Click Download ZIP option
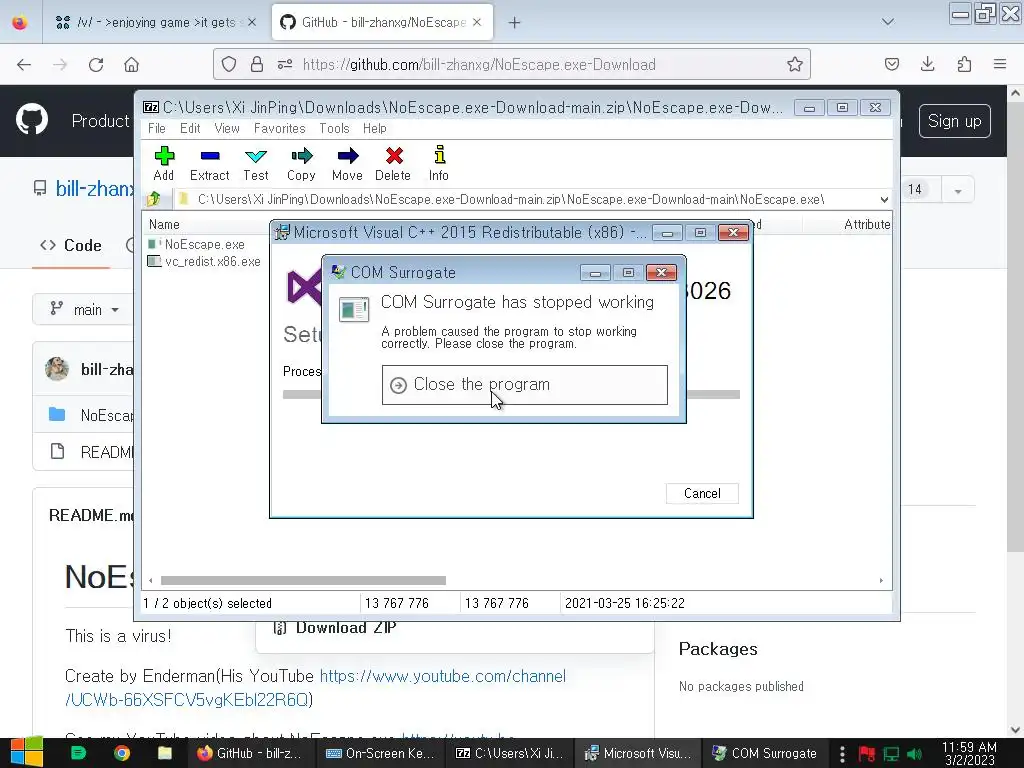This screenshot has width=1024, height=768. click(336, 628)
